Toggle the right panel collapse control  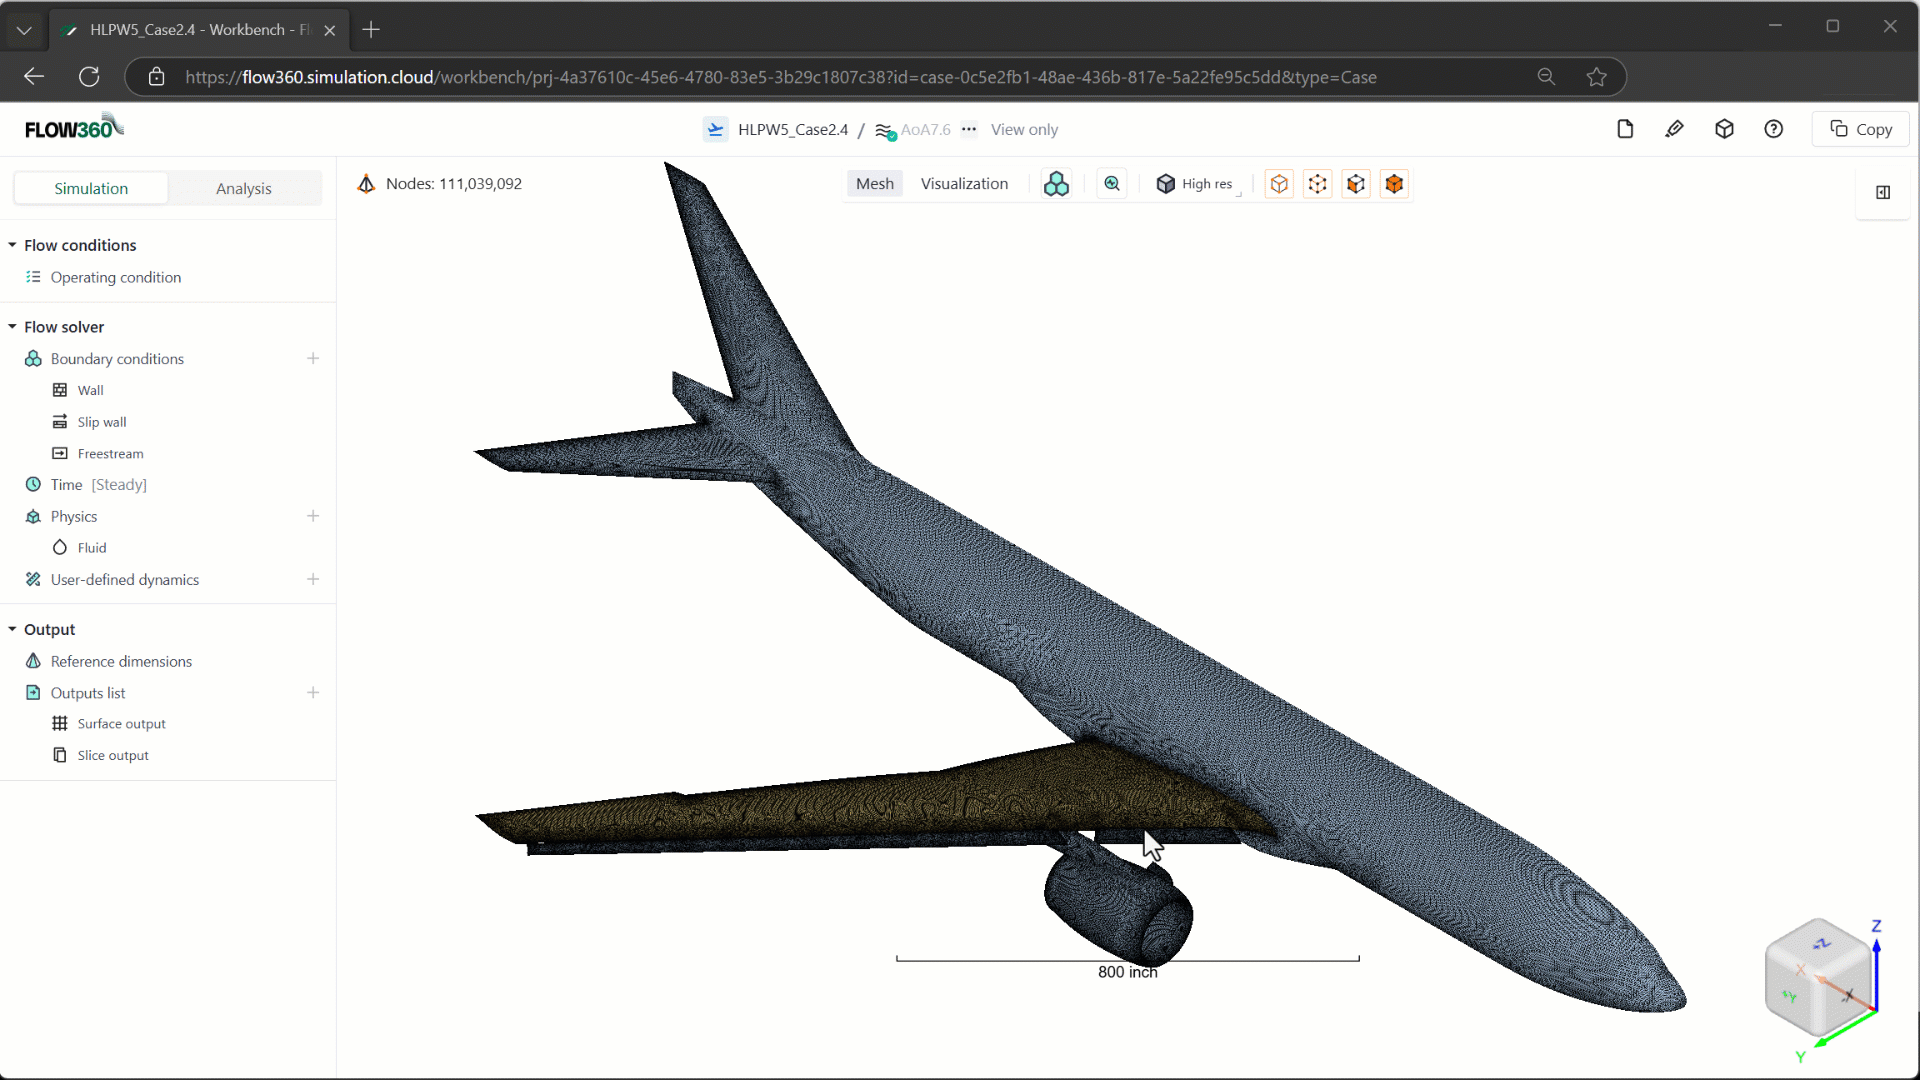coord(1884,192)
